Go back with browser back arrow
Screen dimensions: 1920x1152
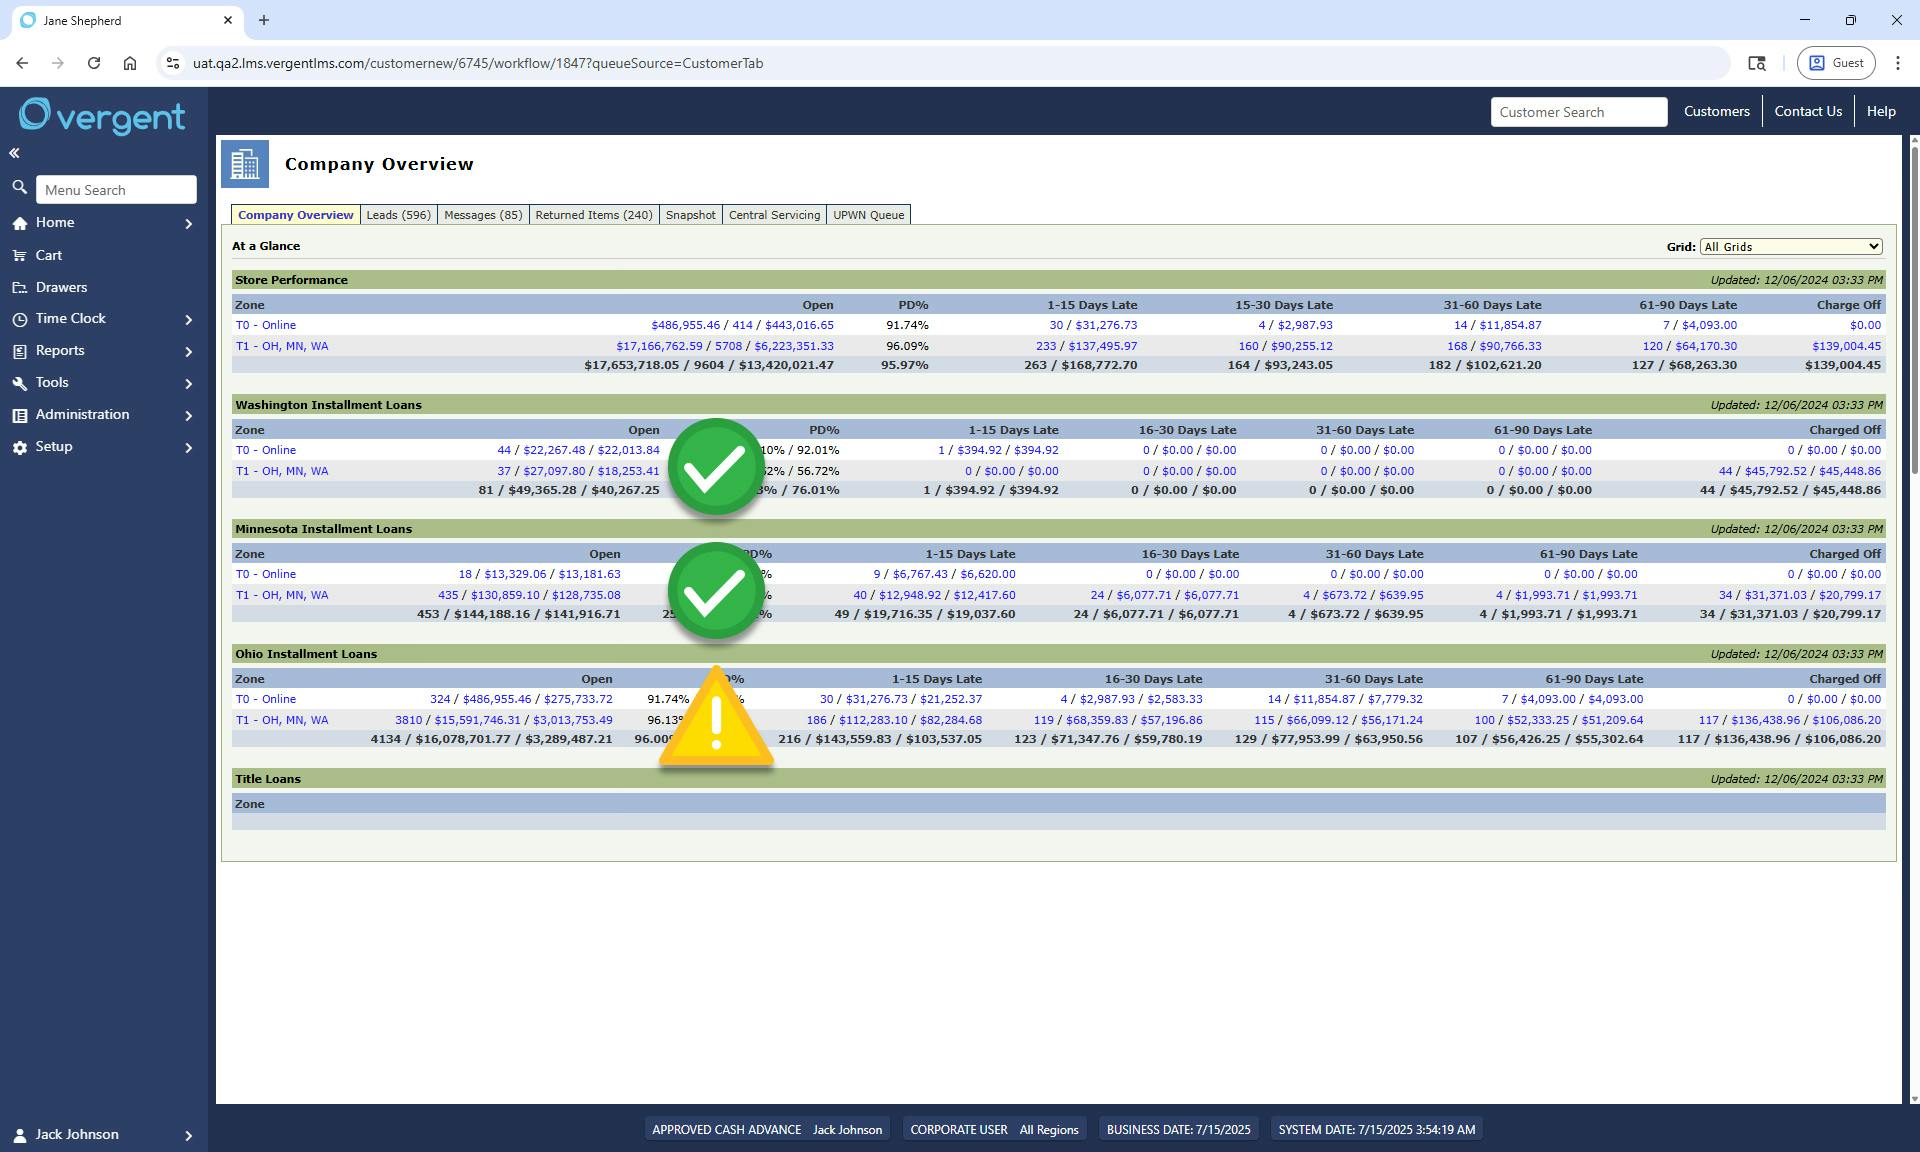(x=22, y=63)
